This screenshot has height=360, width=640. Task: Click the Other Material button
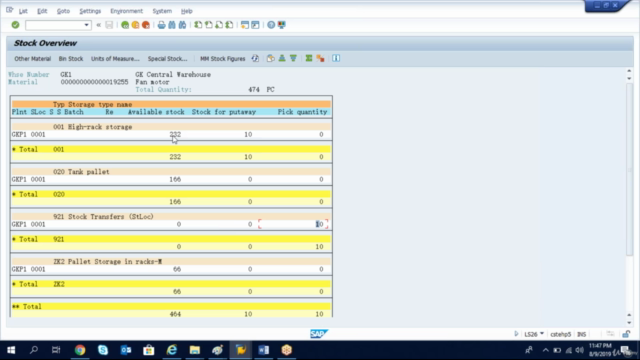click(33, 59)
